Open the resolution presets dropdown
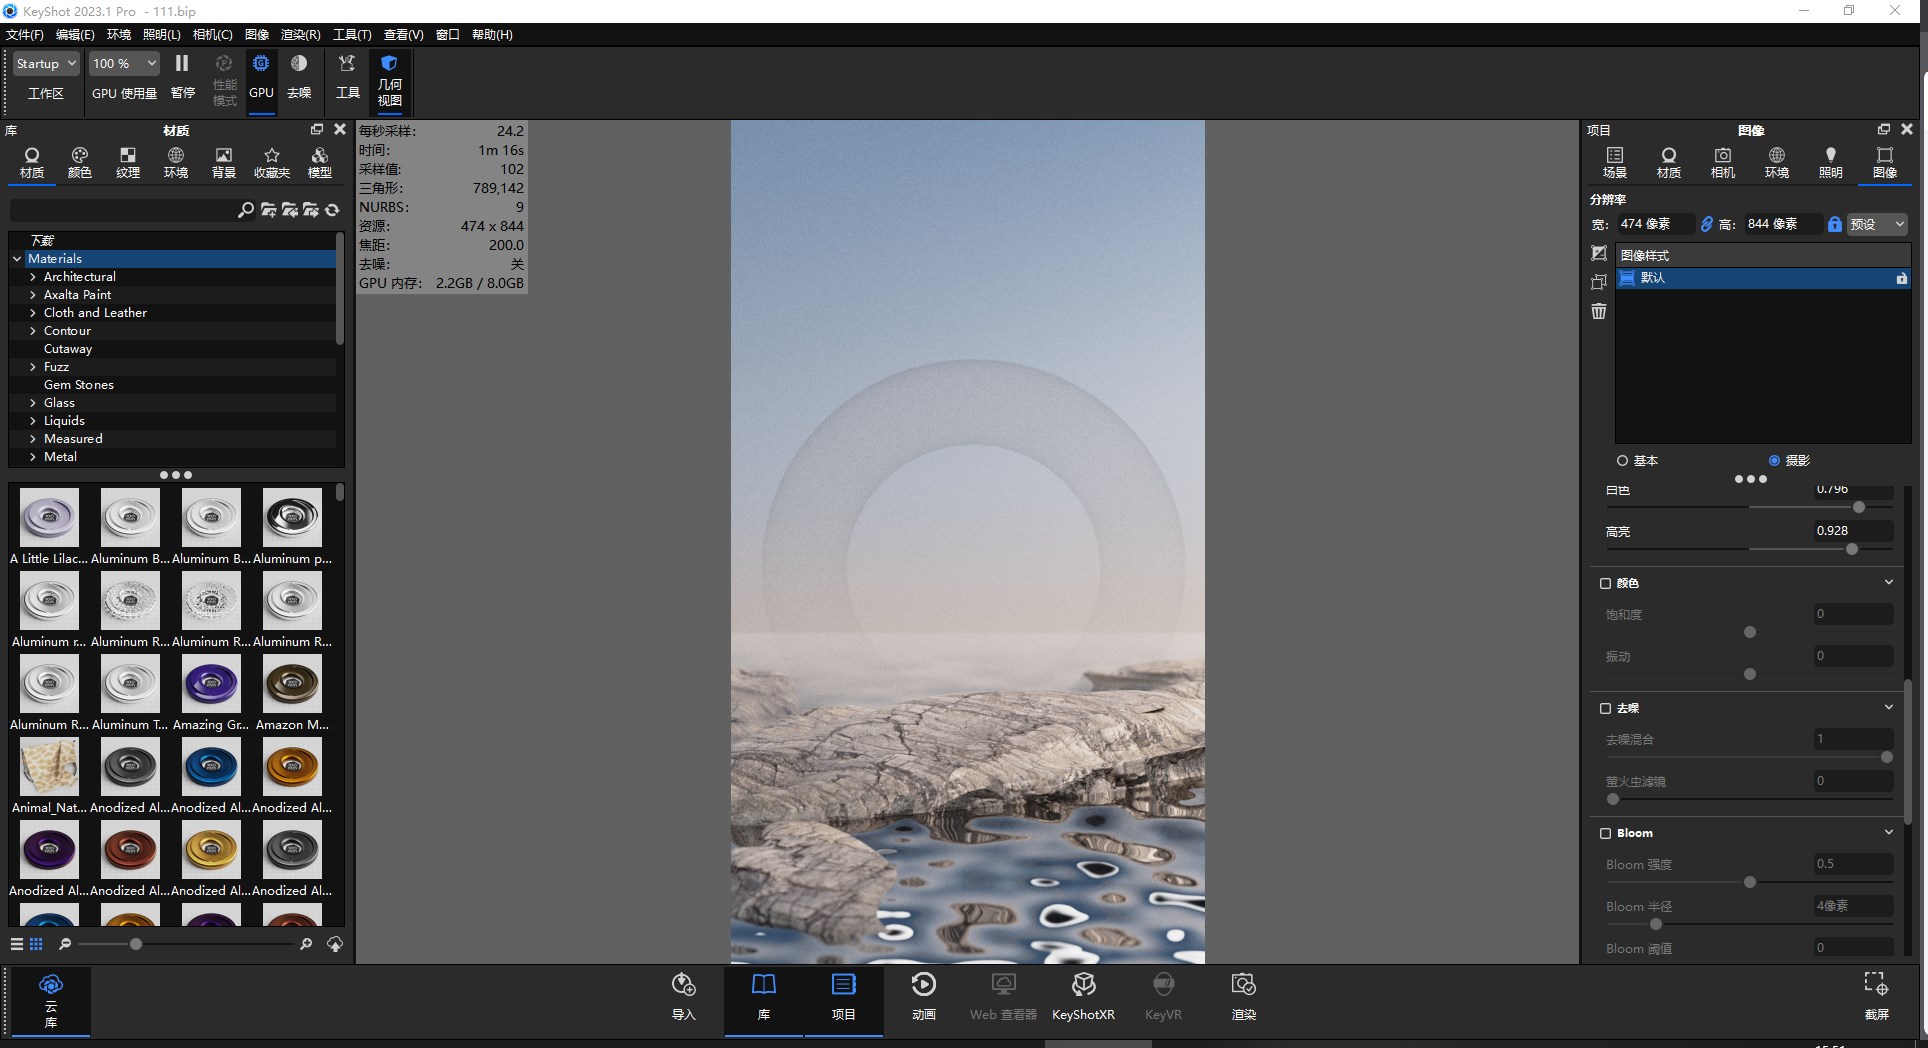1928x1048 pixels. point(1877,224)
